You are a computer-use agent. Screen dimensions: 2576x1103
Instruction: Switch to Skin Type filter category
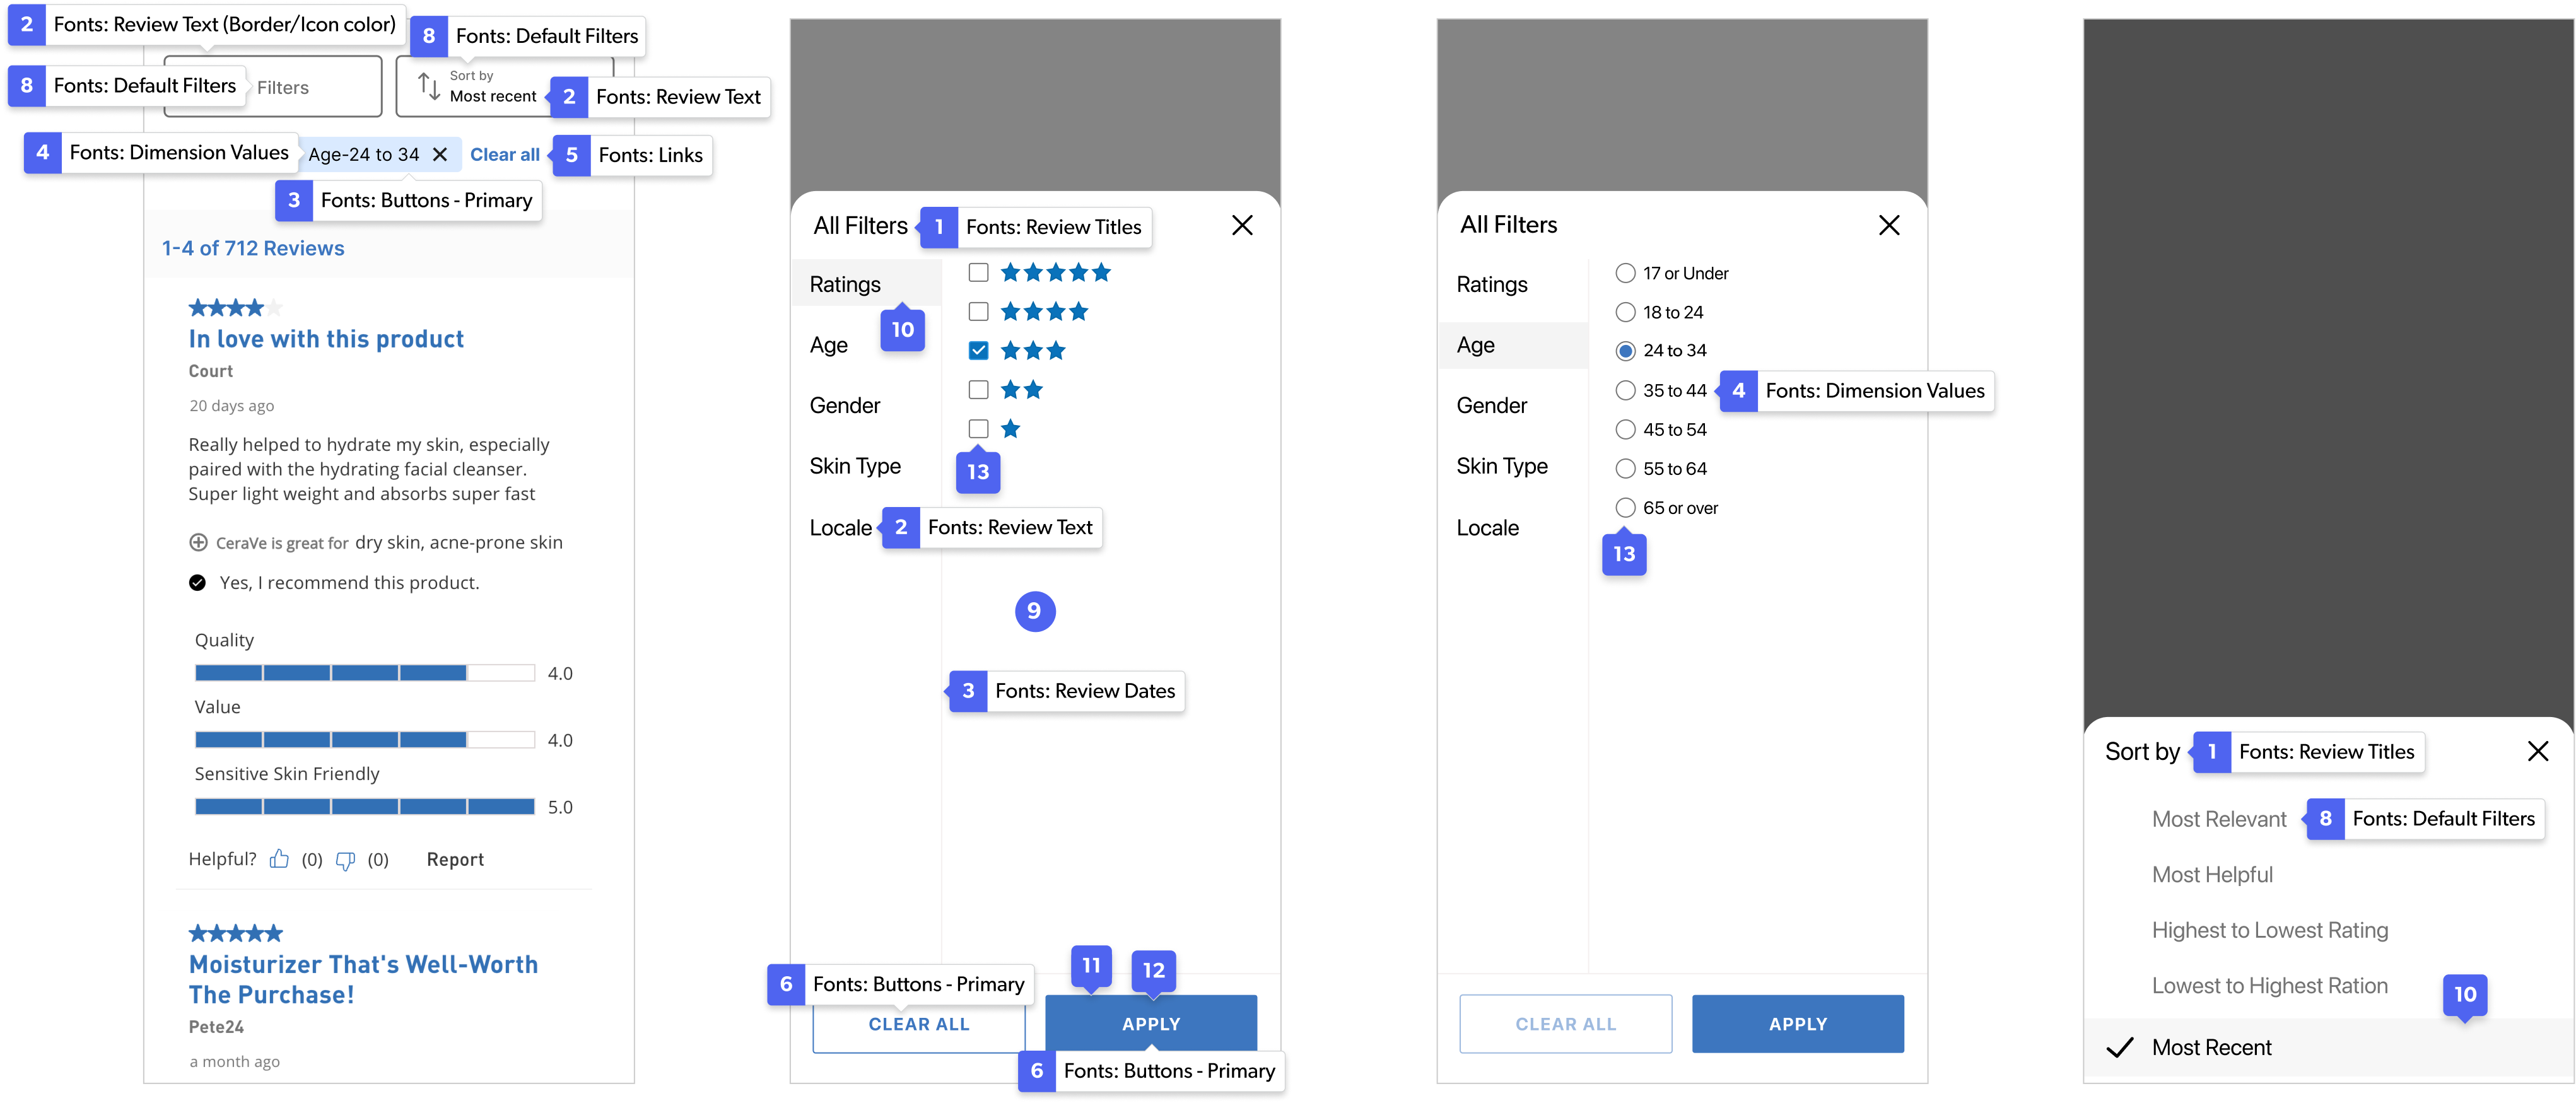coord(855,466)
